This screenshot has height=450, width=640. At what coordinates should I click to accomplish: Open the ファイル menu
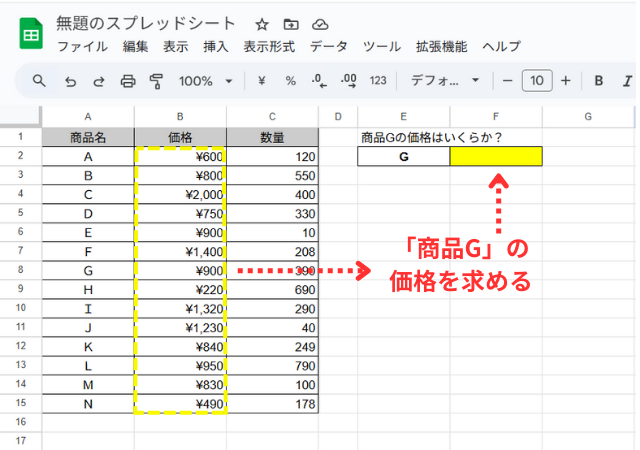[82, 46]
